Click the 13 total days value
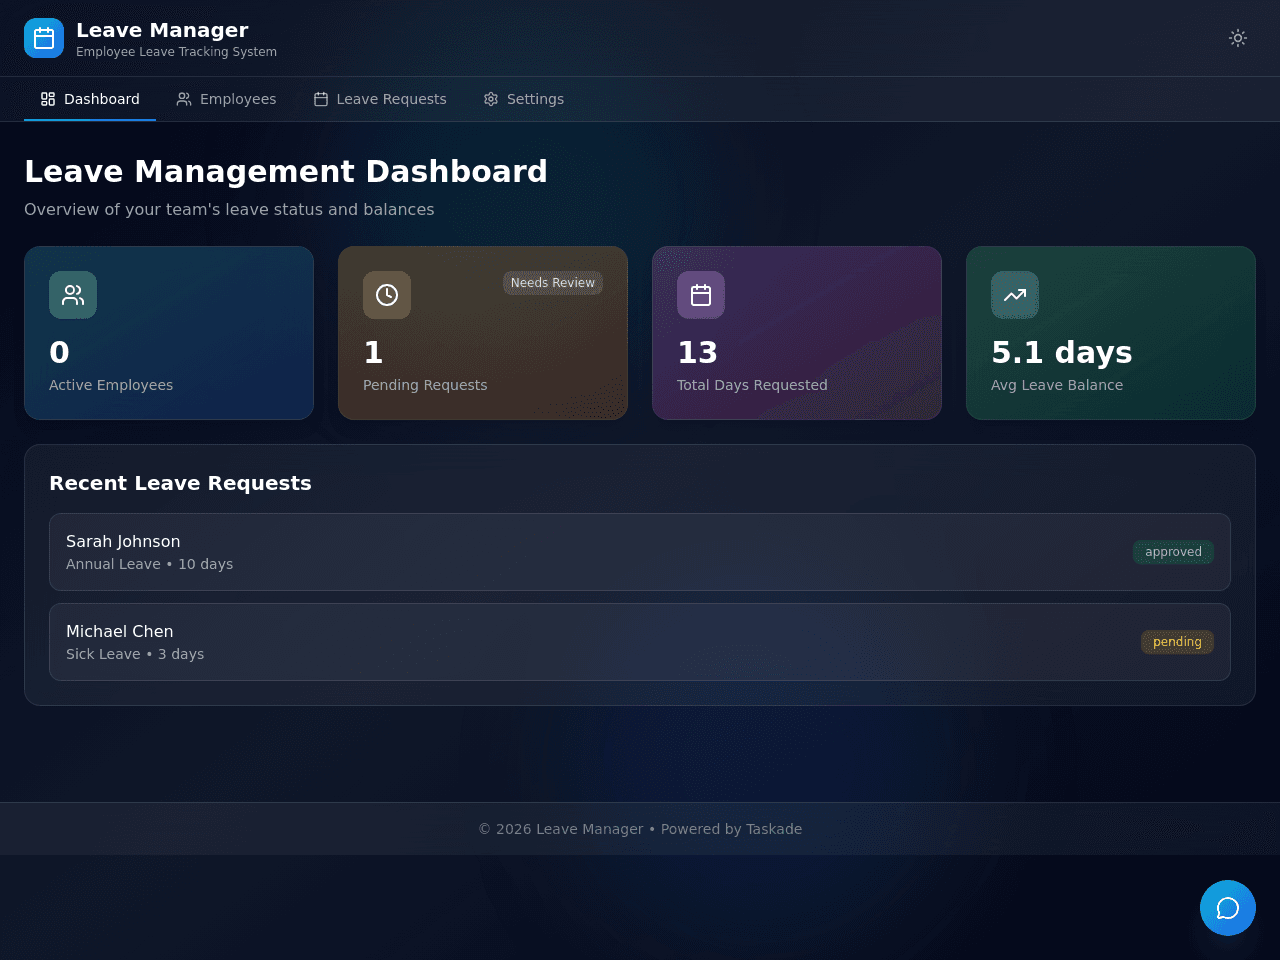Viewport: 1280px width, 960px height. pyautogui.click(x=697, y=352)
